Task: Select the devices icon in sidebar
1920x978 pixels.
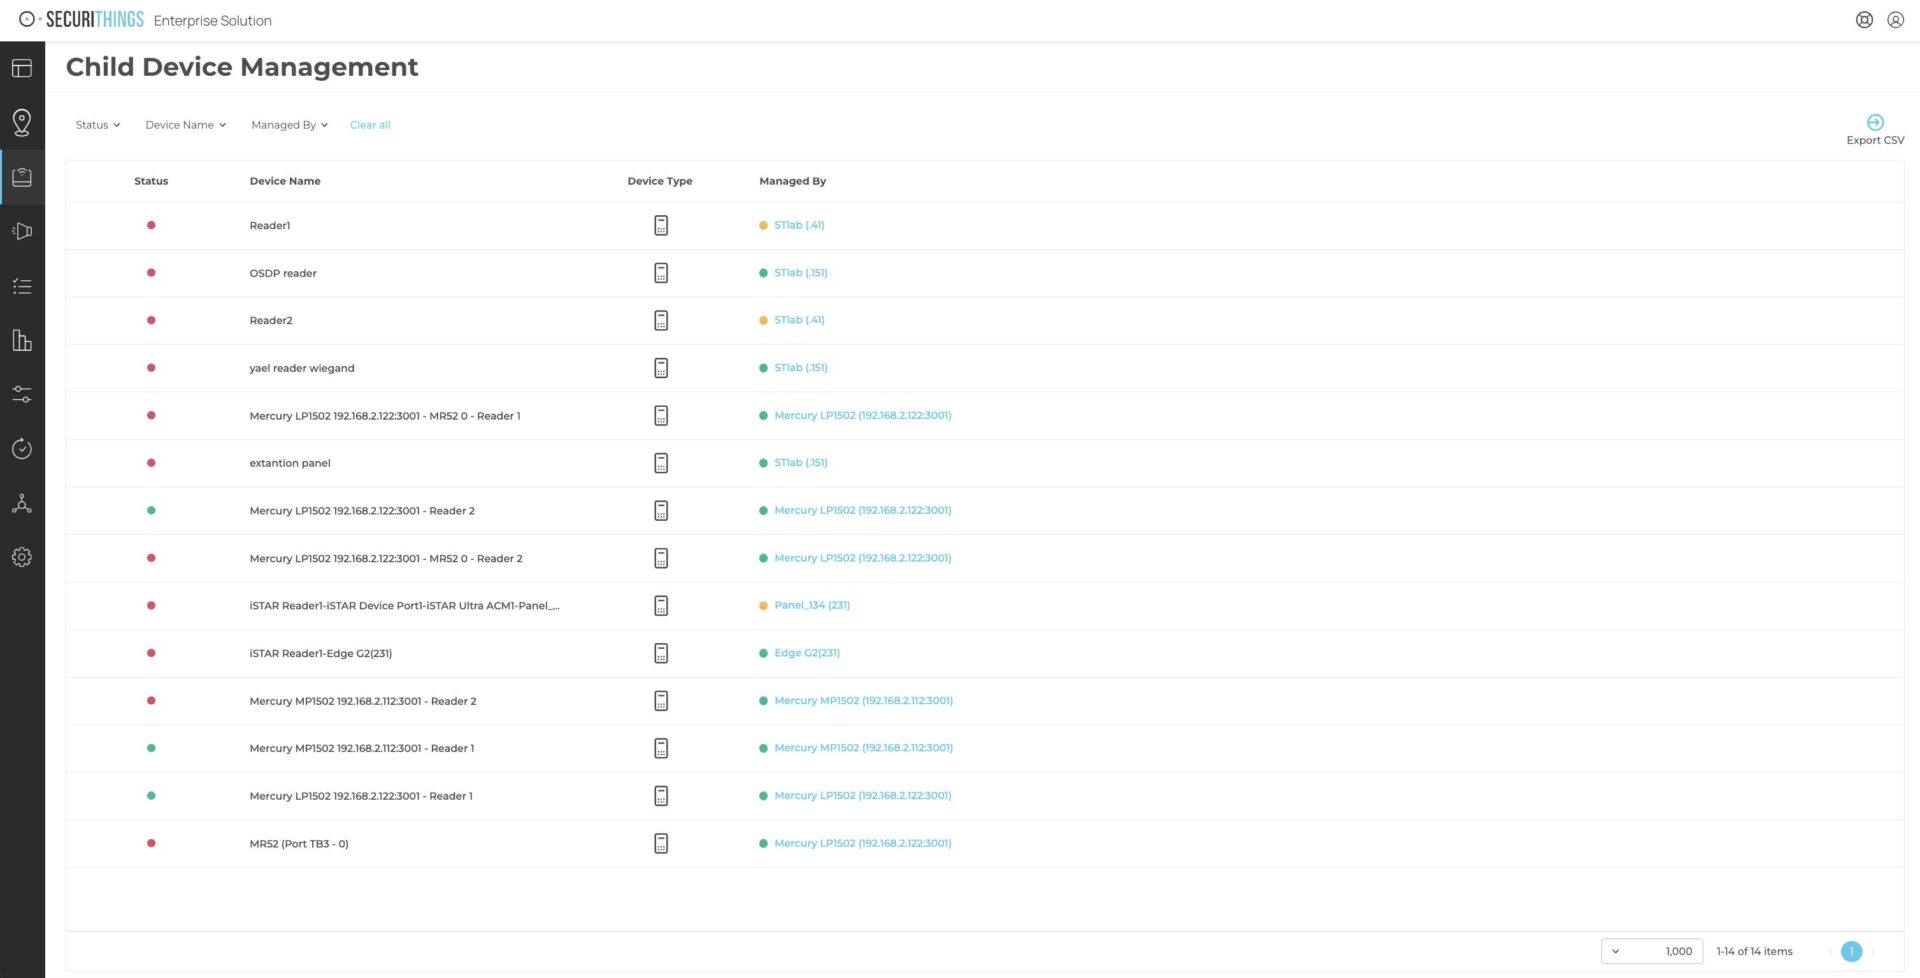Action: click(22, 177)
